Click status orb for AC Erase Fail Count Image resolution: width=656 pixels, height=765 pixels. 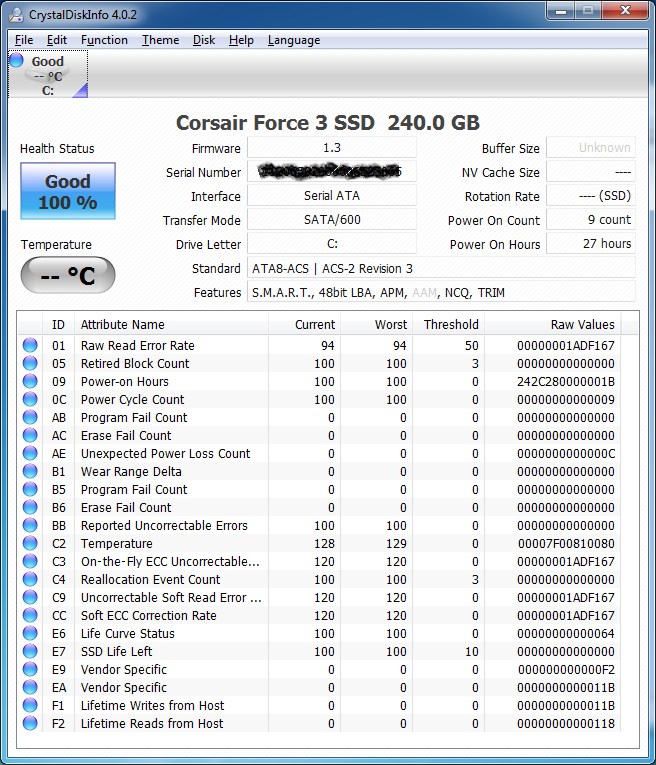(30, 435)
